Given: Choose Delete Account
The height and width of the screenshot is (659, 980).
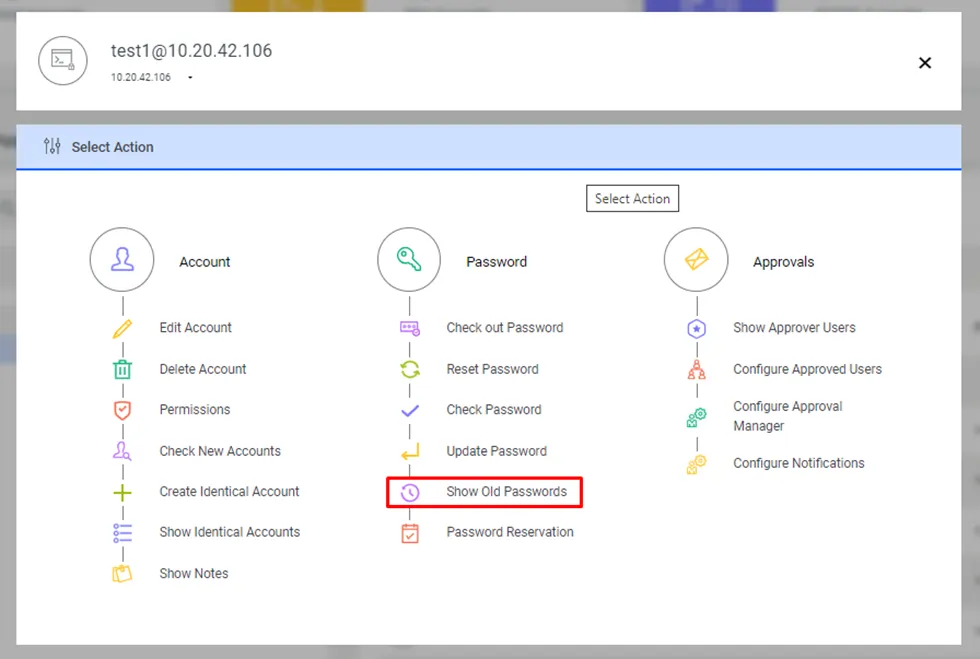Looking at the screenshot, I should (x=203, y=369).
